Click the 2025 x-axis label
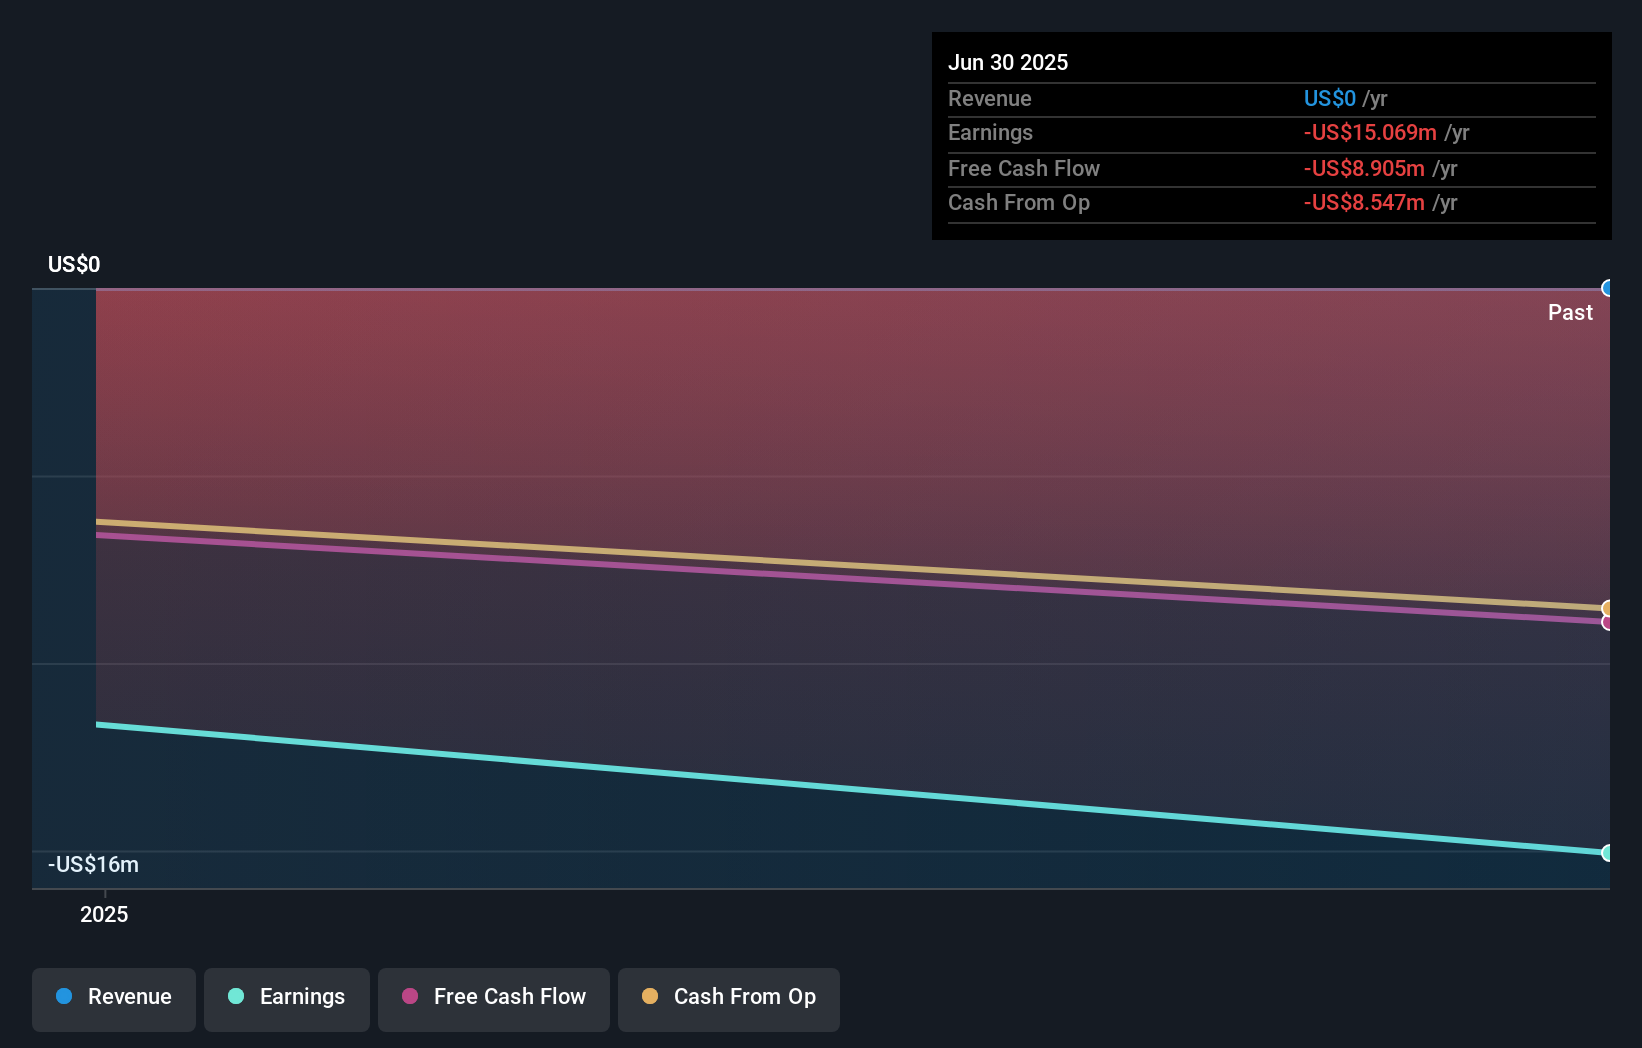This screenshot has width=1642, height=1048. (104, 914)
